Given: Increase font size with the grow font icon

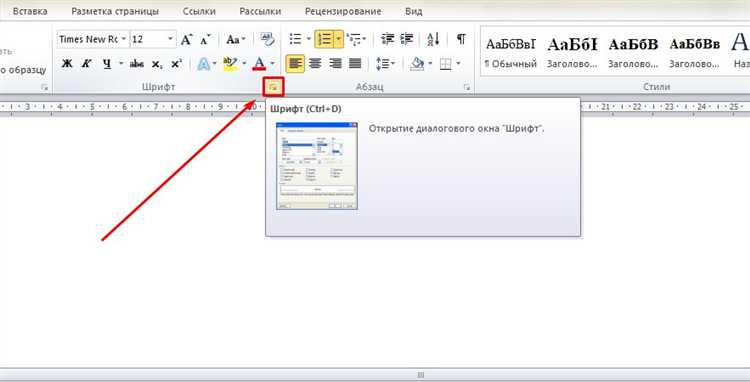Looking at the screenshot, I should pos(187,40).
